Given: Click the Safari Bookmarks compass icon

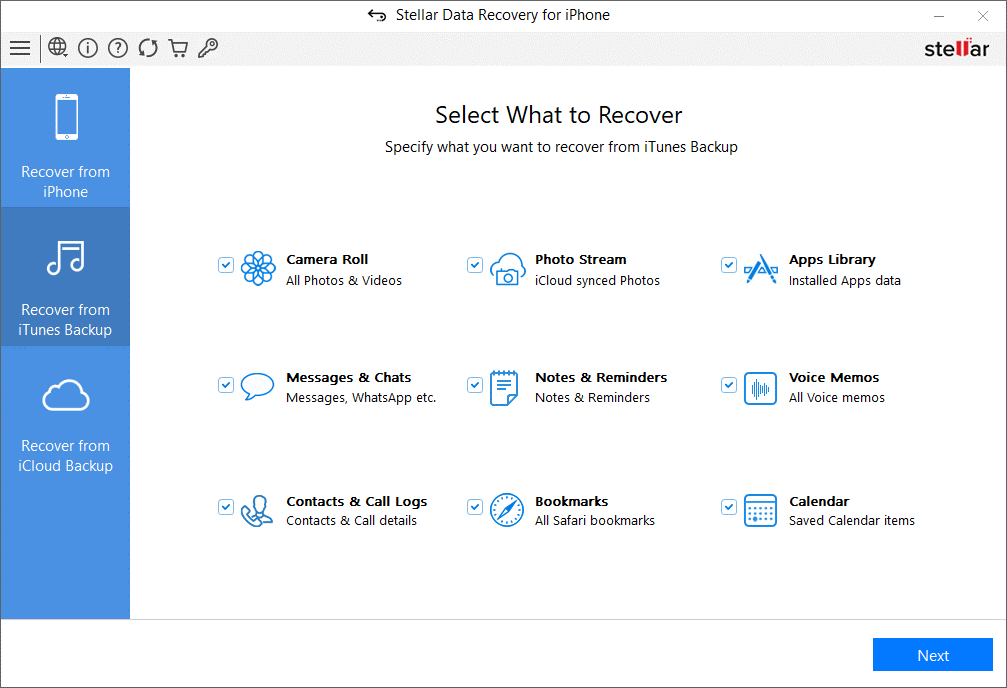Looking at the screenshot, I should point(507,510).
